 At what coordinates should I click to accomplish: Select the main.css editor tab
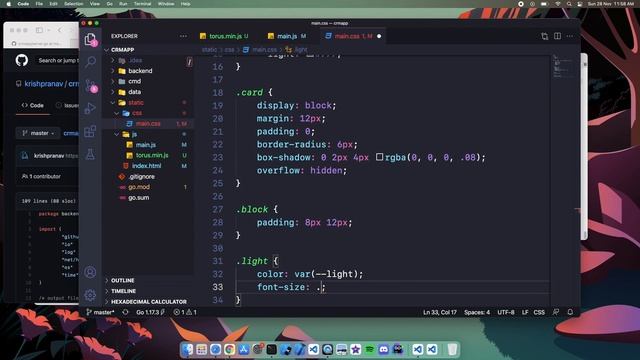point(353,36)
